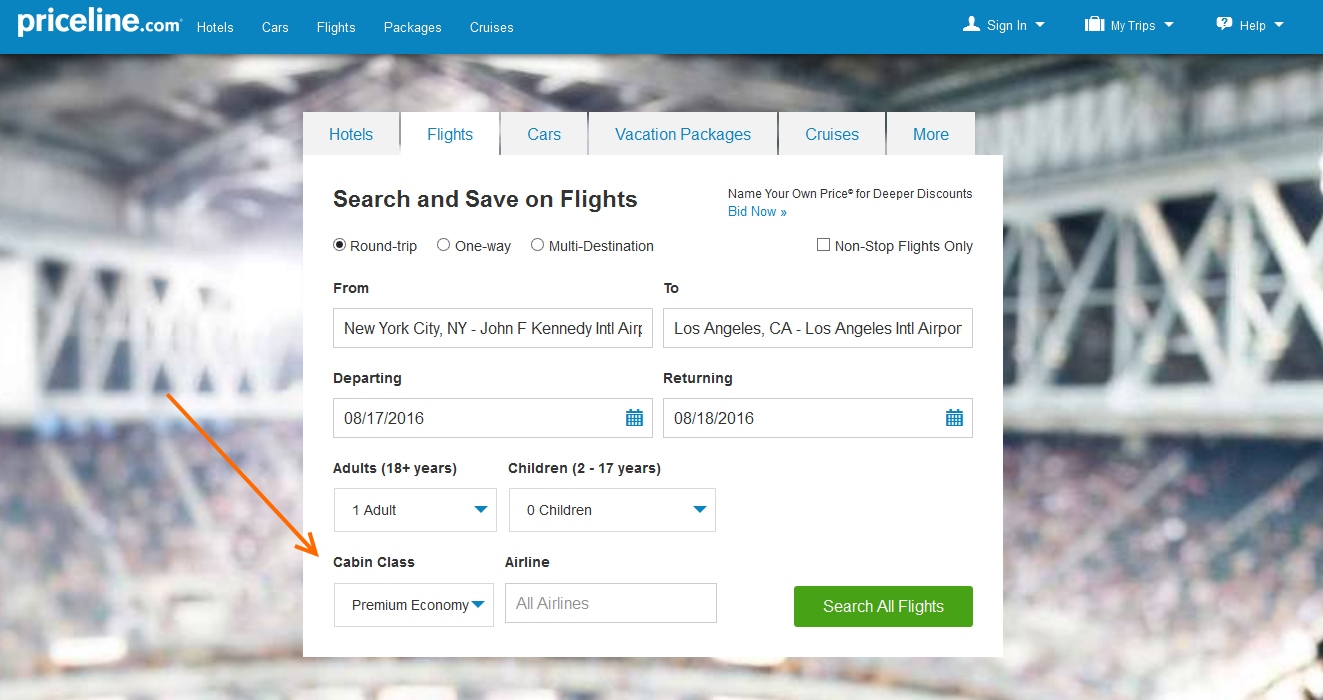The height and width of the screenshot is (700, 1323).
Task: Click the My Trips suitcase icon
Action: (x=1094, y=25)
